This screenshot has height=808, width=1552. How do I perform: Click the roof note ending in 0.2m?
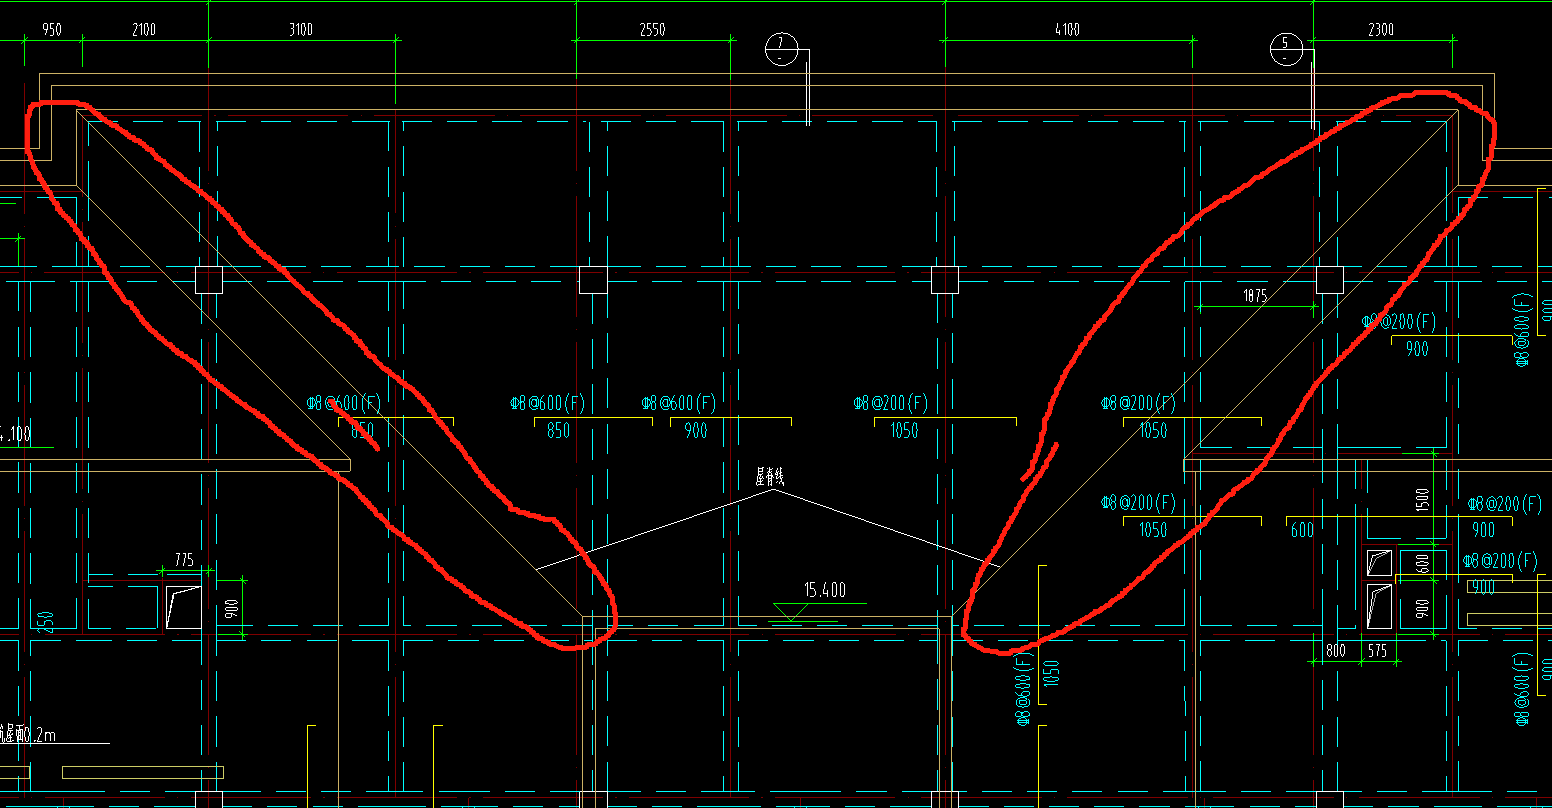tap(28, 735)
